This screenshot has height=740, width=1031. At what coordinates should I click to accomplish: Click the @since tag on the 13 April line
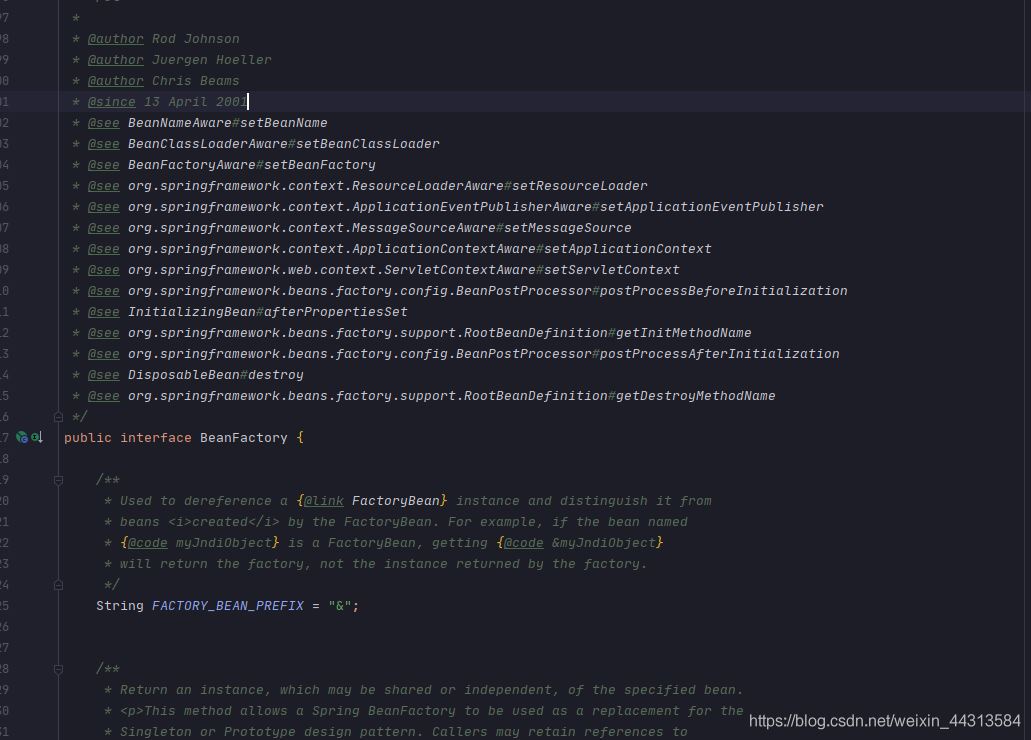tap(111, 102)
